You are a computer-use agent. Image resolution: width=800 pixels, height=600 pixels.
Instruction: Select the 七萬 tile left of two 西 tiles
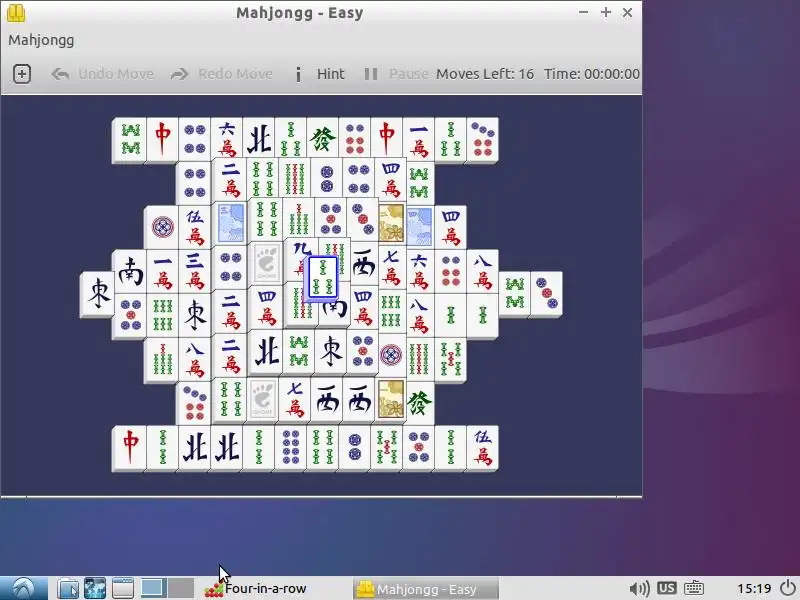(x=295, y=399)
